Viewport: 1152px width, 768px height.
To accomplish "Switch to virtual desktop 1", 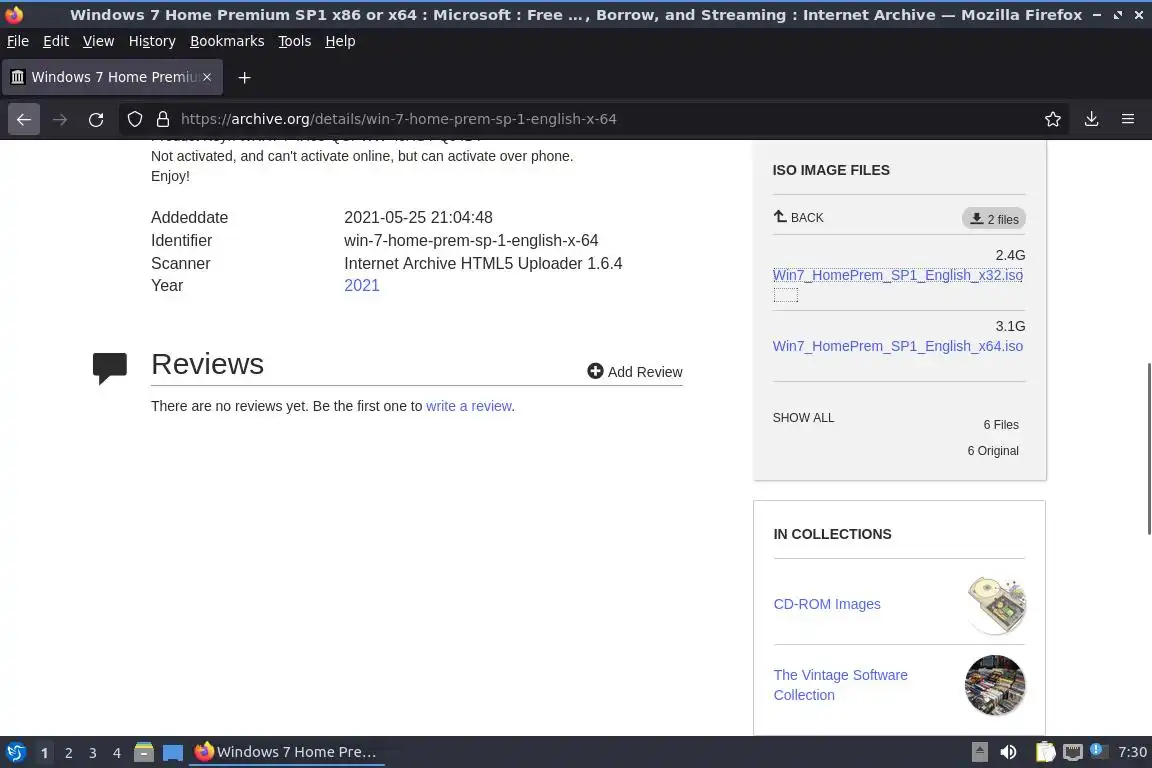I will tap(45, 753).
